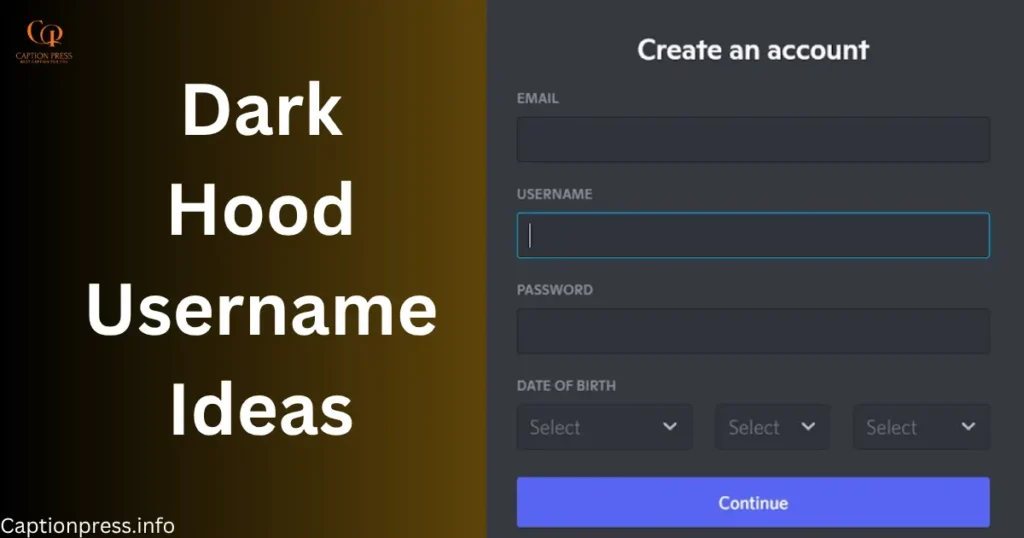Open the third Date of Birth Select dropdown
Screen dimensions: 1024x538
click(920, 427)
